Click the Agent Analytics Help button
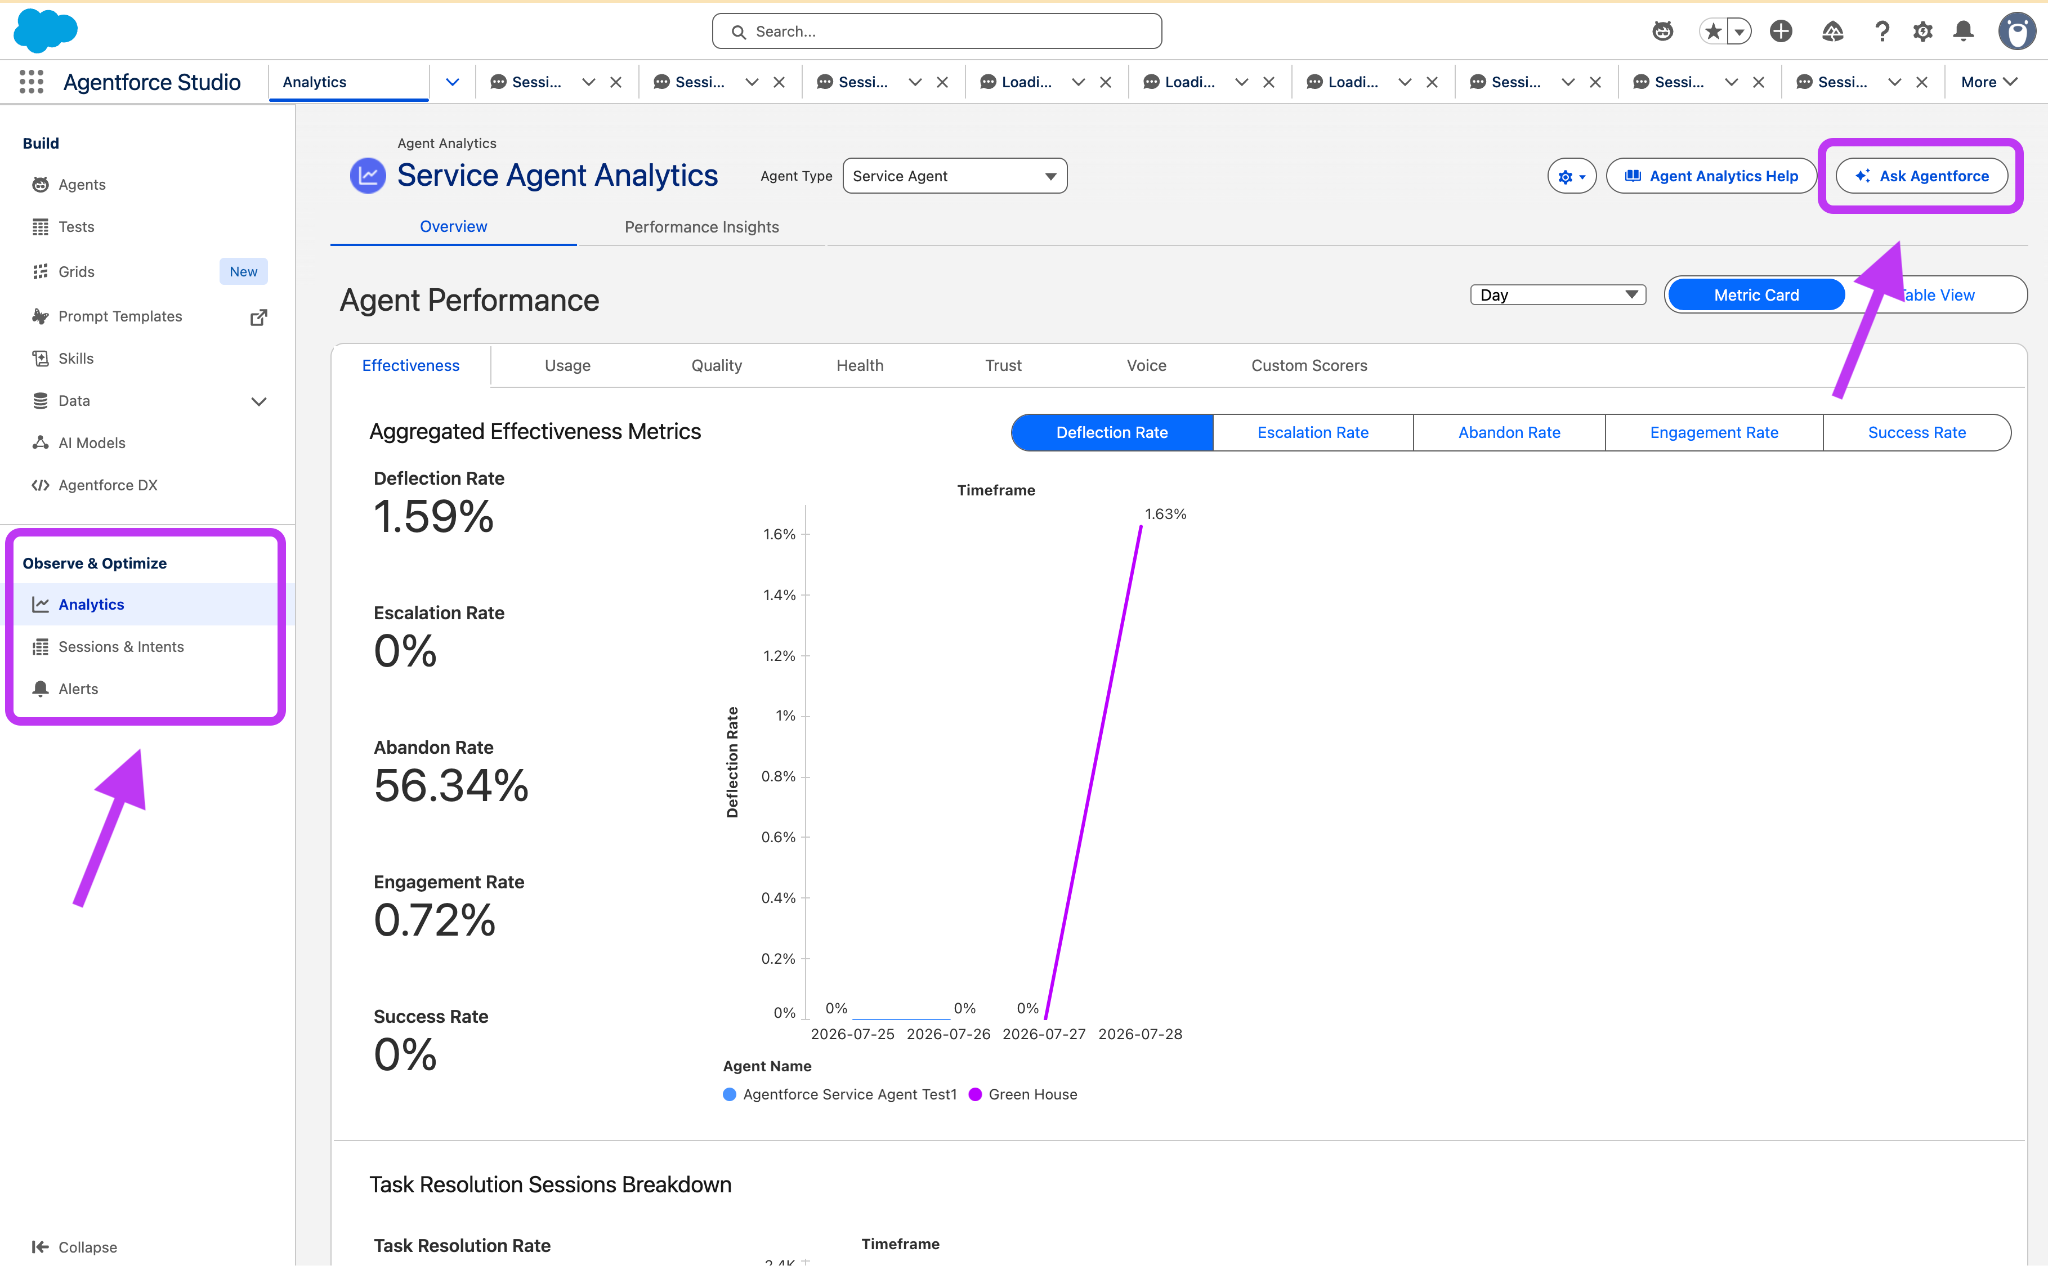2048x1266 pixels. pyautogui.click(x=1711, y=176)
